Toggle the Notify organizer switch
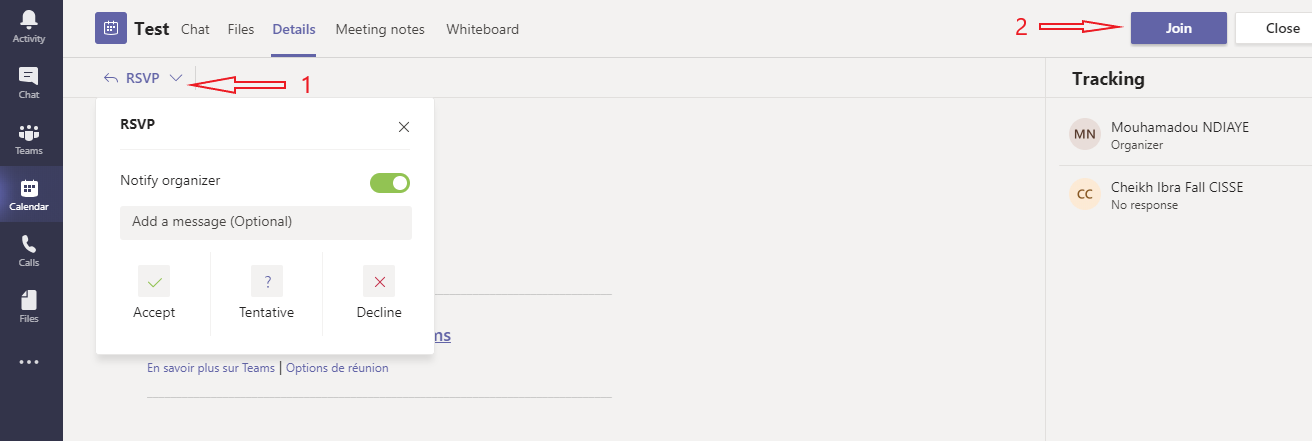This screenshot has width=1312, height=441. pos(390,182)
